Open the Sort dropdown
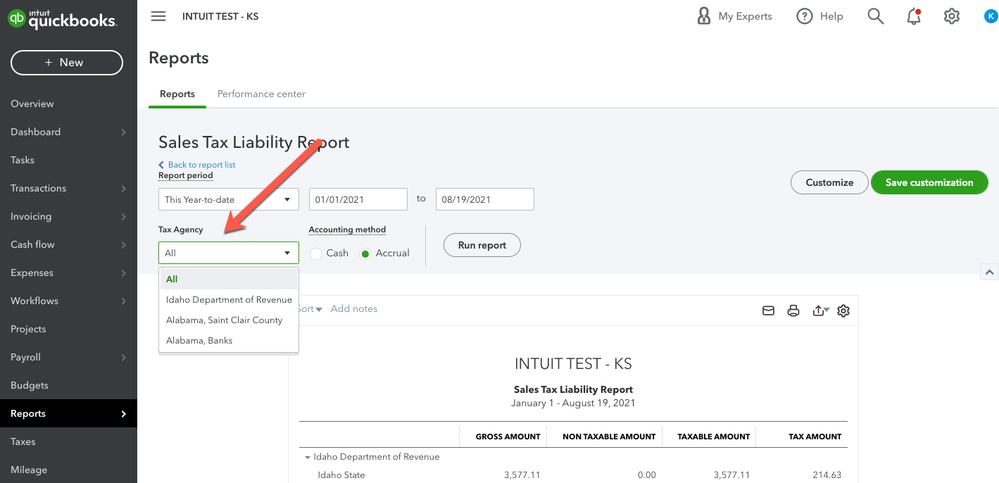Viewport: 999px width, 483px height. (310, 308)
